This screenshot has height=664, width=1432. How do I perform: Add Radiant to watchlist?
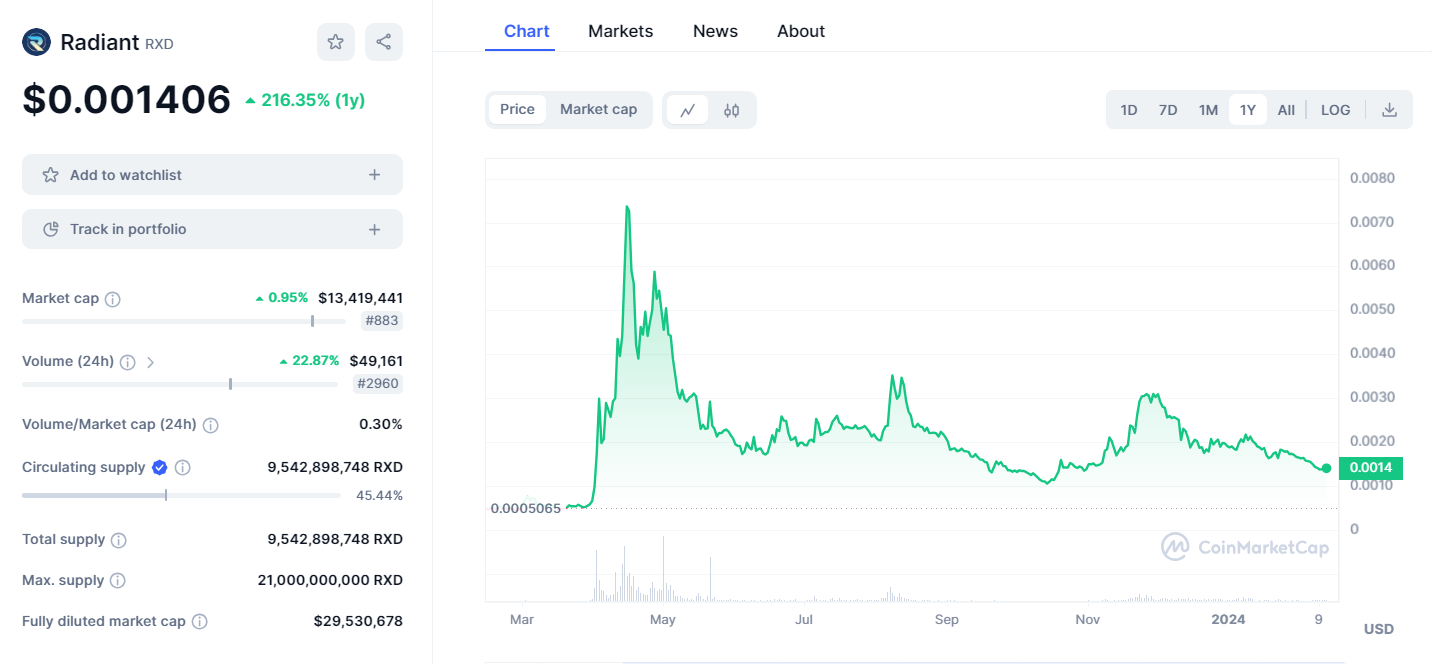212,175
